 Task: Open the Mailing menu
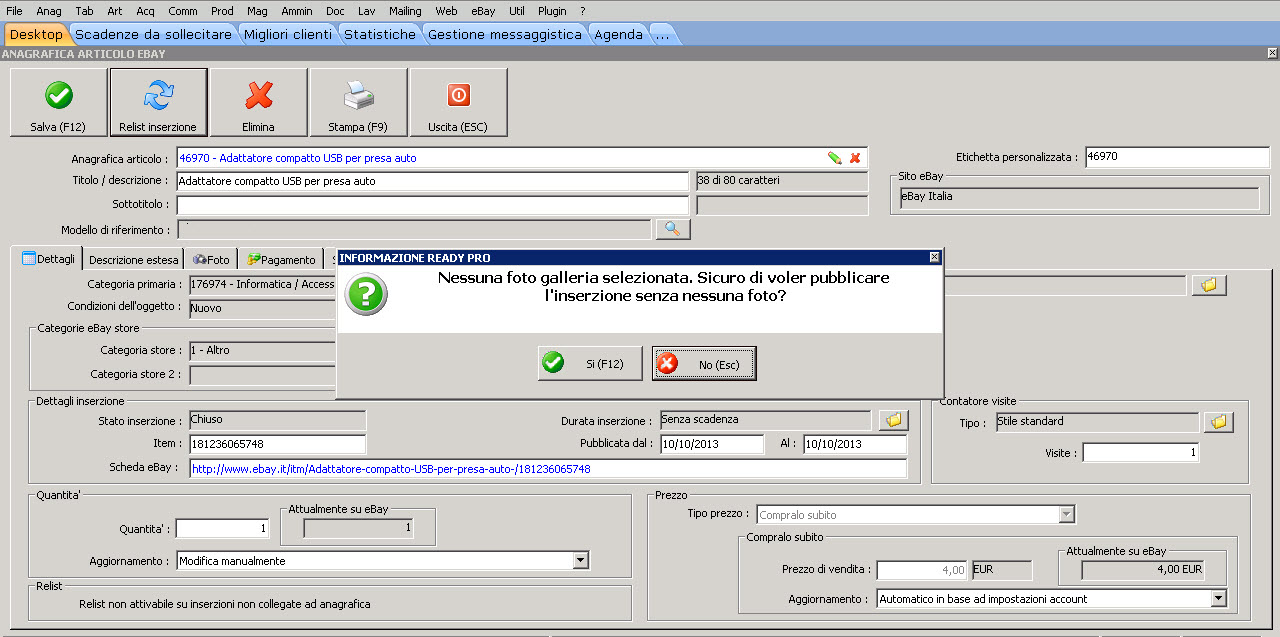(405, 10)
